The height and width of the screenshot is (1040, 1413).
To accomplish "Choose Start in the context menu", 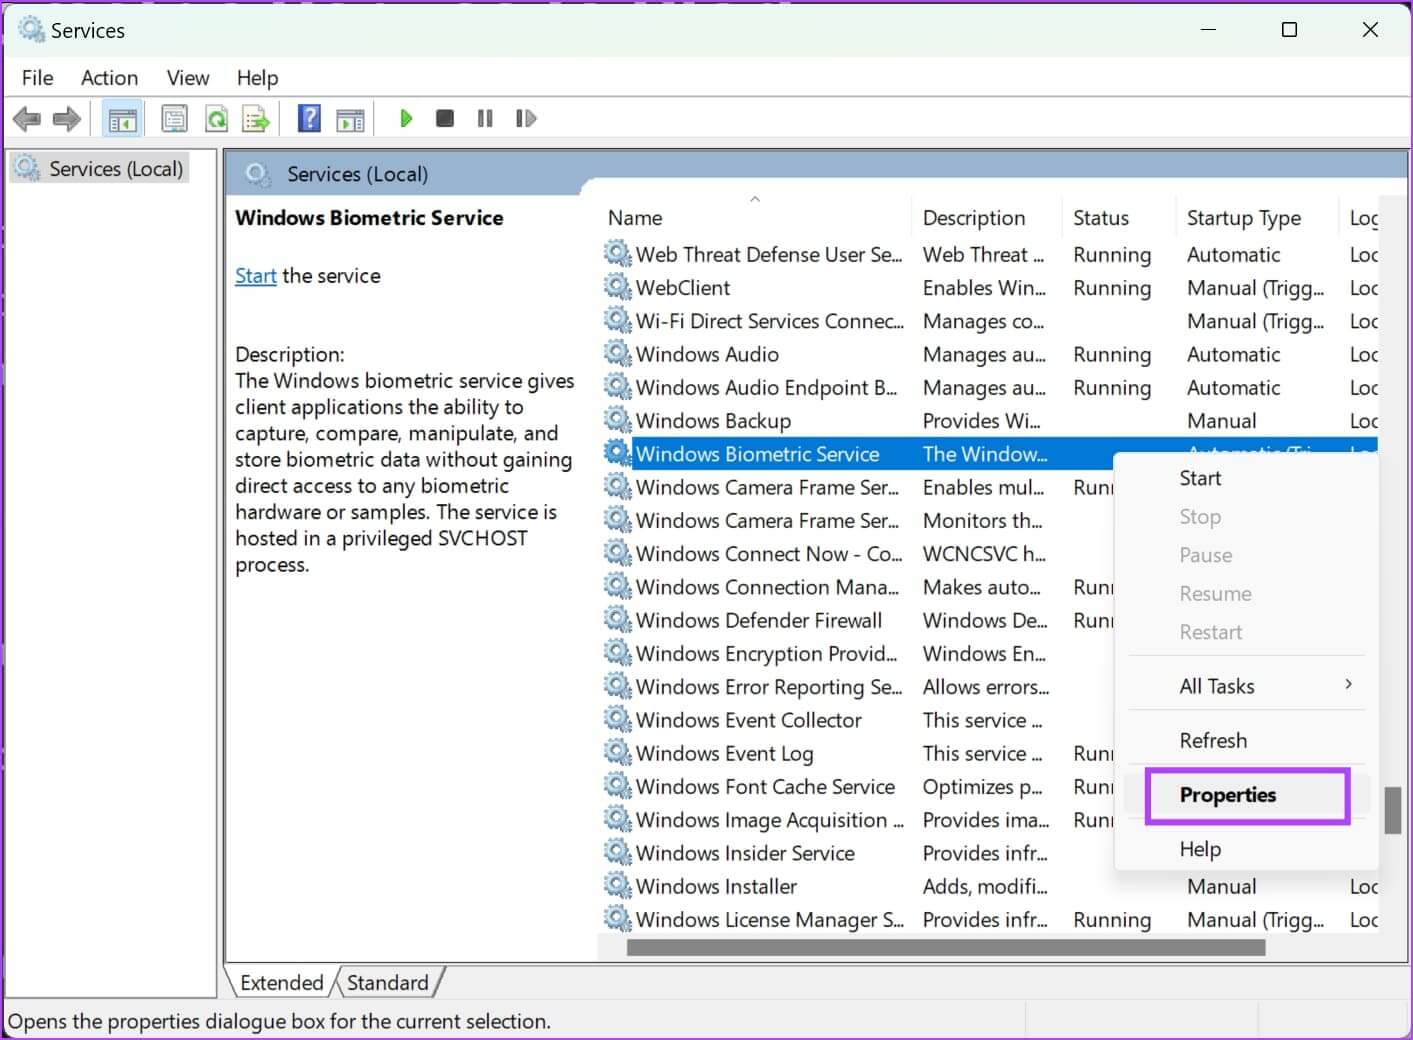I will (1246, 478).
